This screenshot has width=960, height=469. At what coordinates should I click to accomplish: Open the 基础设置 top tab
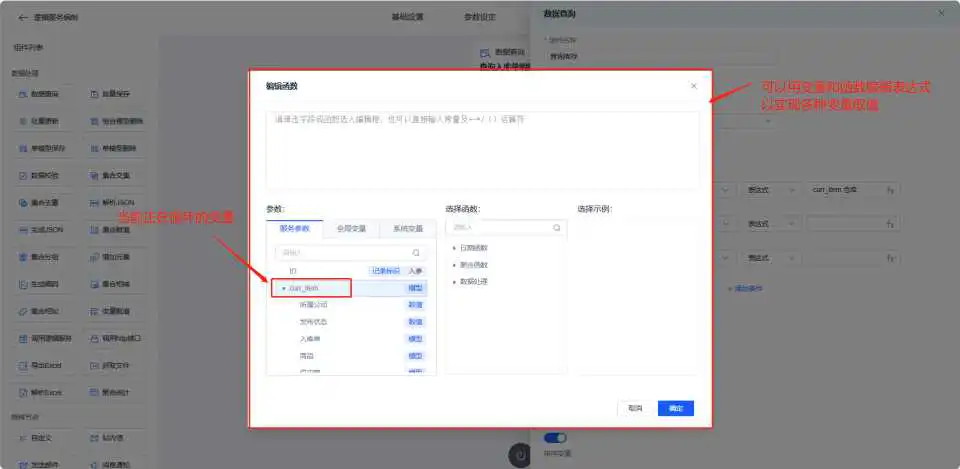point(407,17)
